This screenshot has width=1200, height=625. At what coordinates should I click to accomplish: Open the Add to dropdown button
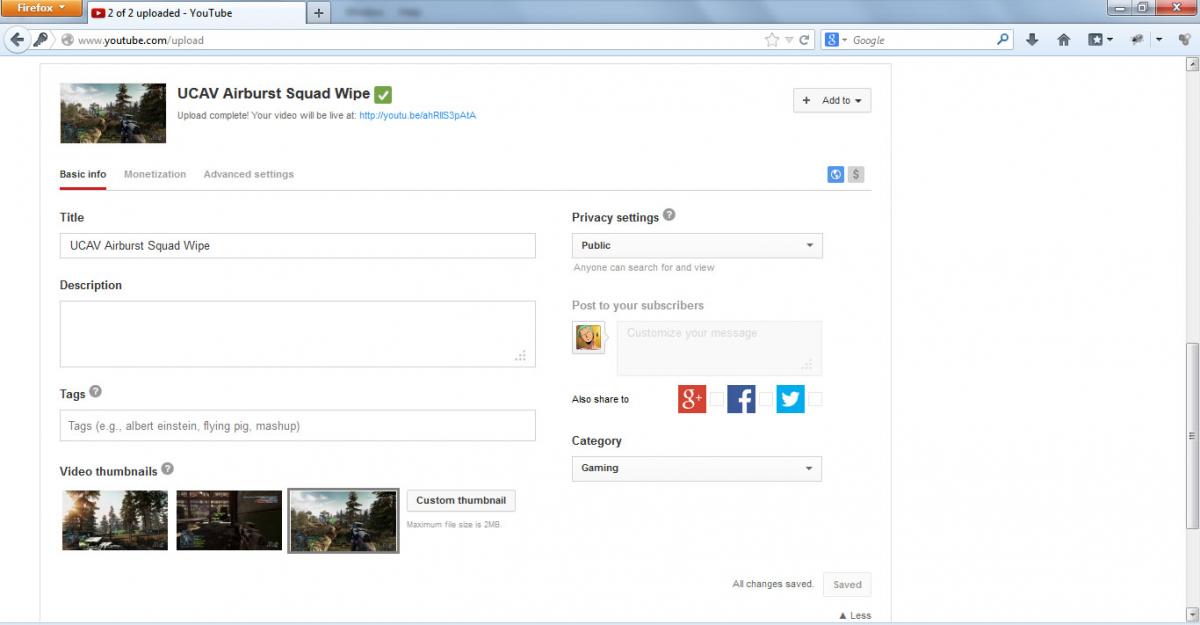point(832,100)
